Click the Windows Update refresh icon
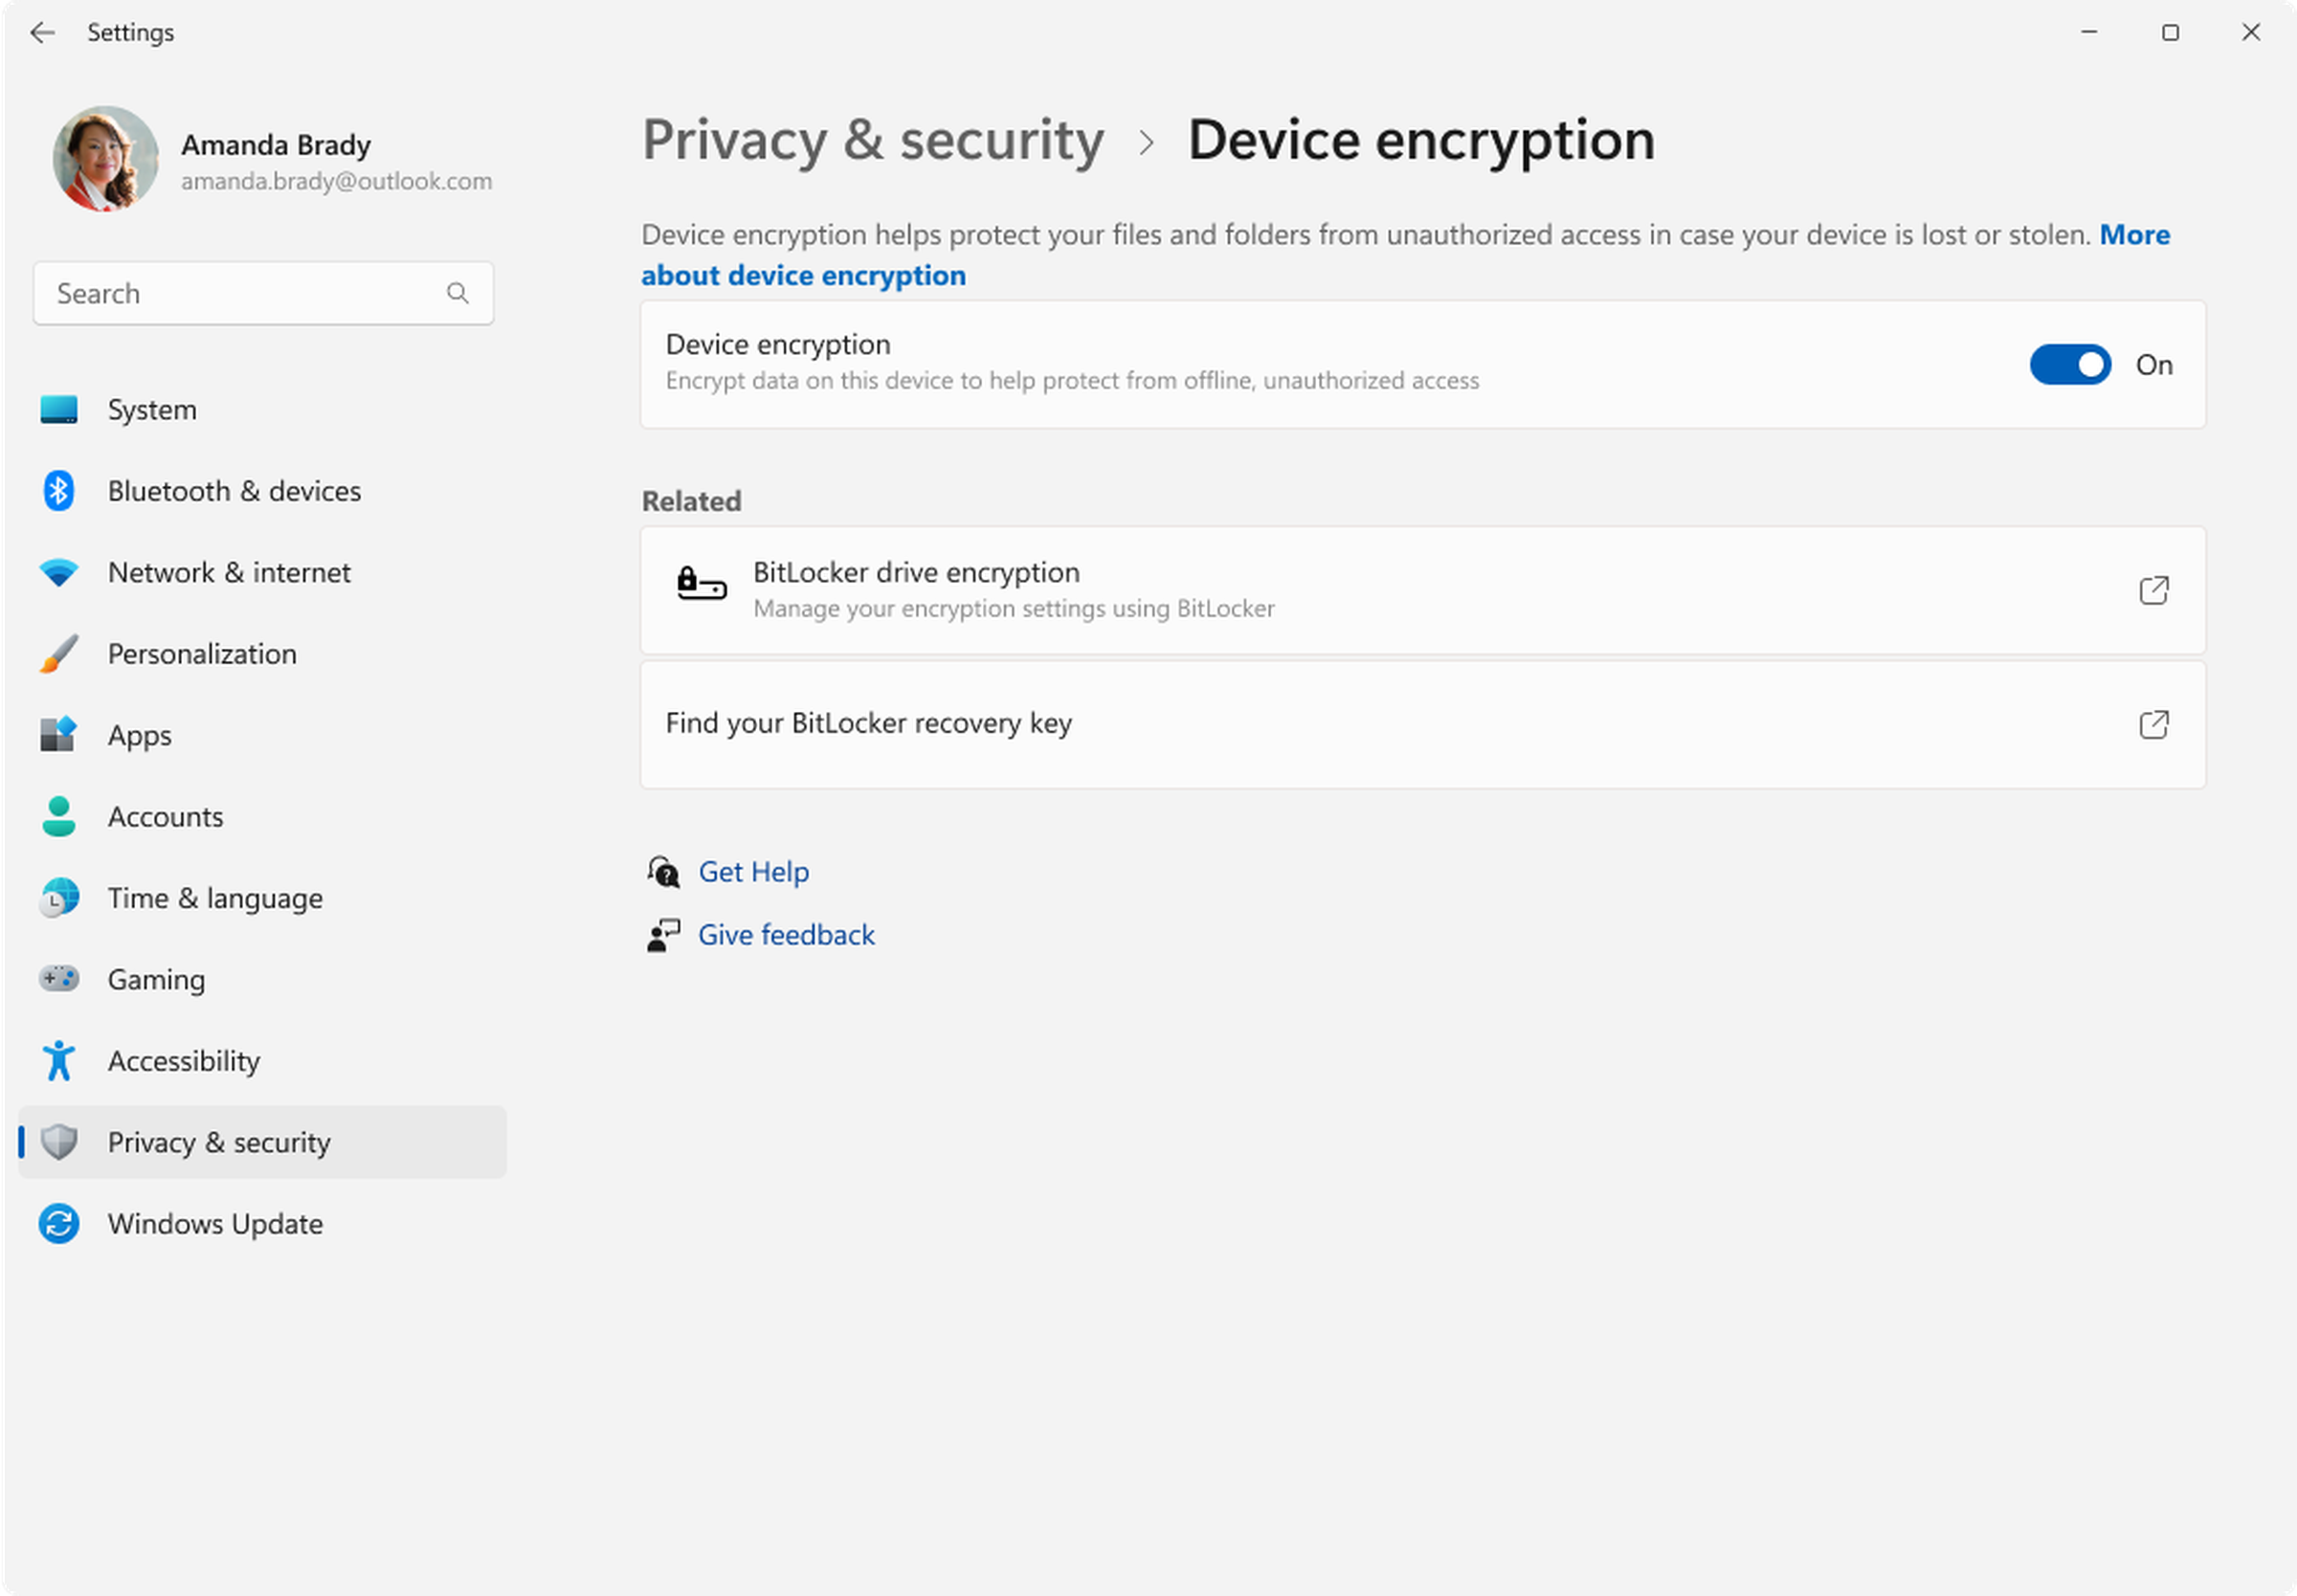2297x1596 pixels. 59,1223
